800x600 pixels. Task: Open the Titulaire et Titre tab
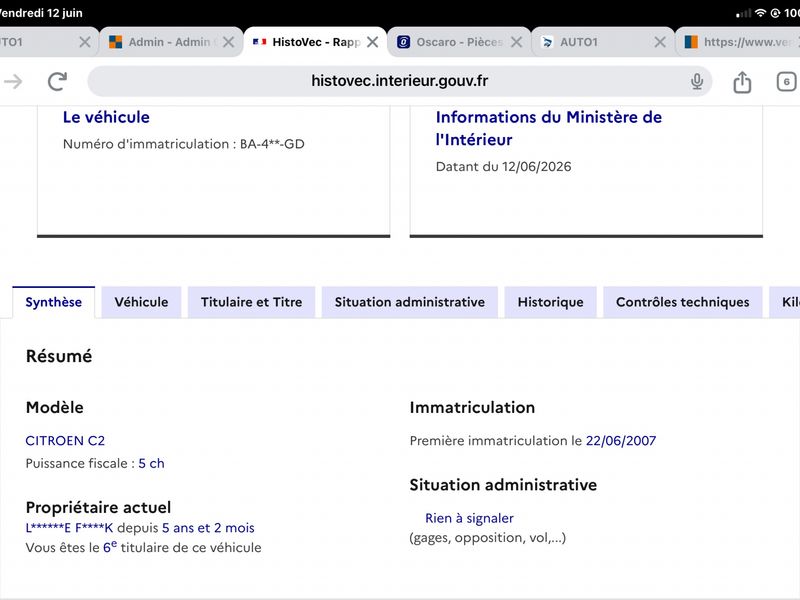pyautogui.click(x=252, y=302)
